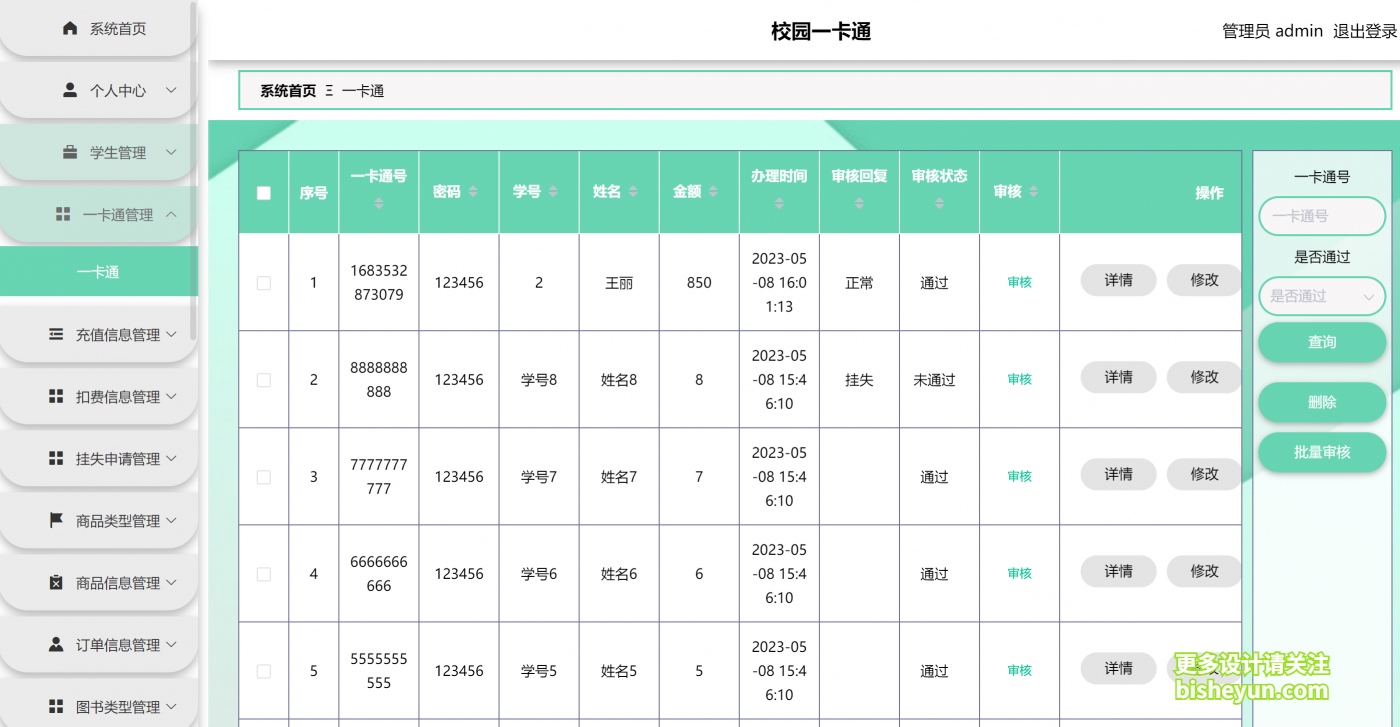This screenshot has height=727, width=1400.
Task: Click the 订单信息管理 person icon
Action: tap(55, 644)
